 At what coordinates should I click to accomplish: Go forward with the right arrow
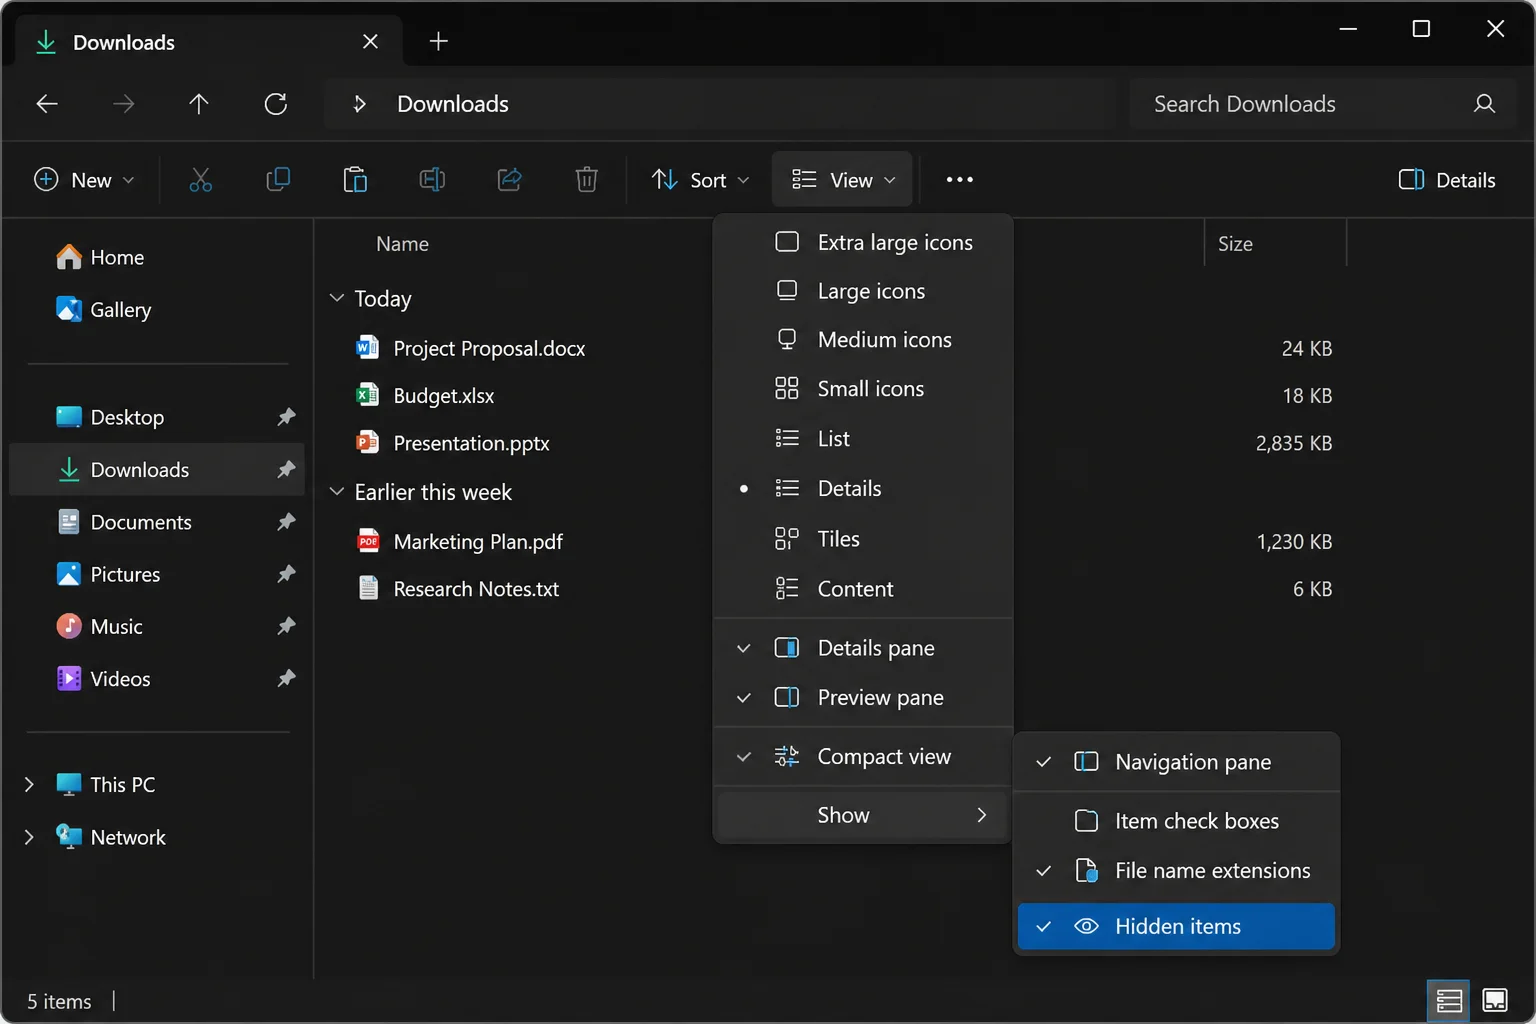click(x=123, y=104)
